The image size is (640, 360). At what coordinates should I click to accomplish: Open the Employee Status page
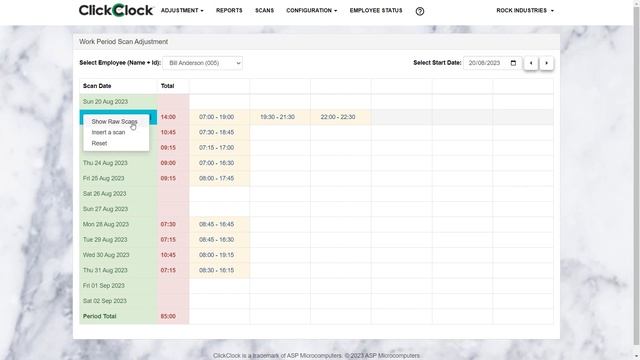pyautogui.click(x=376, y=10)
